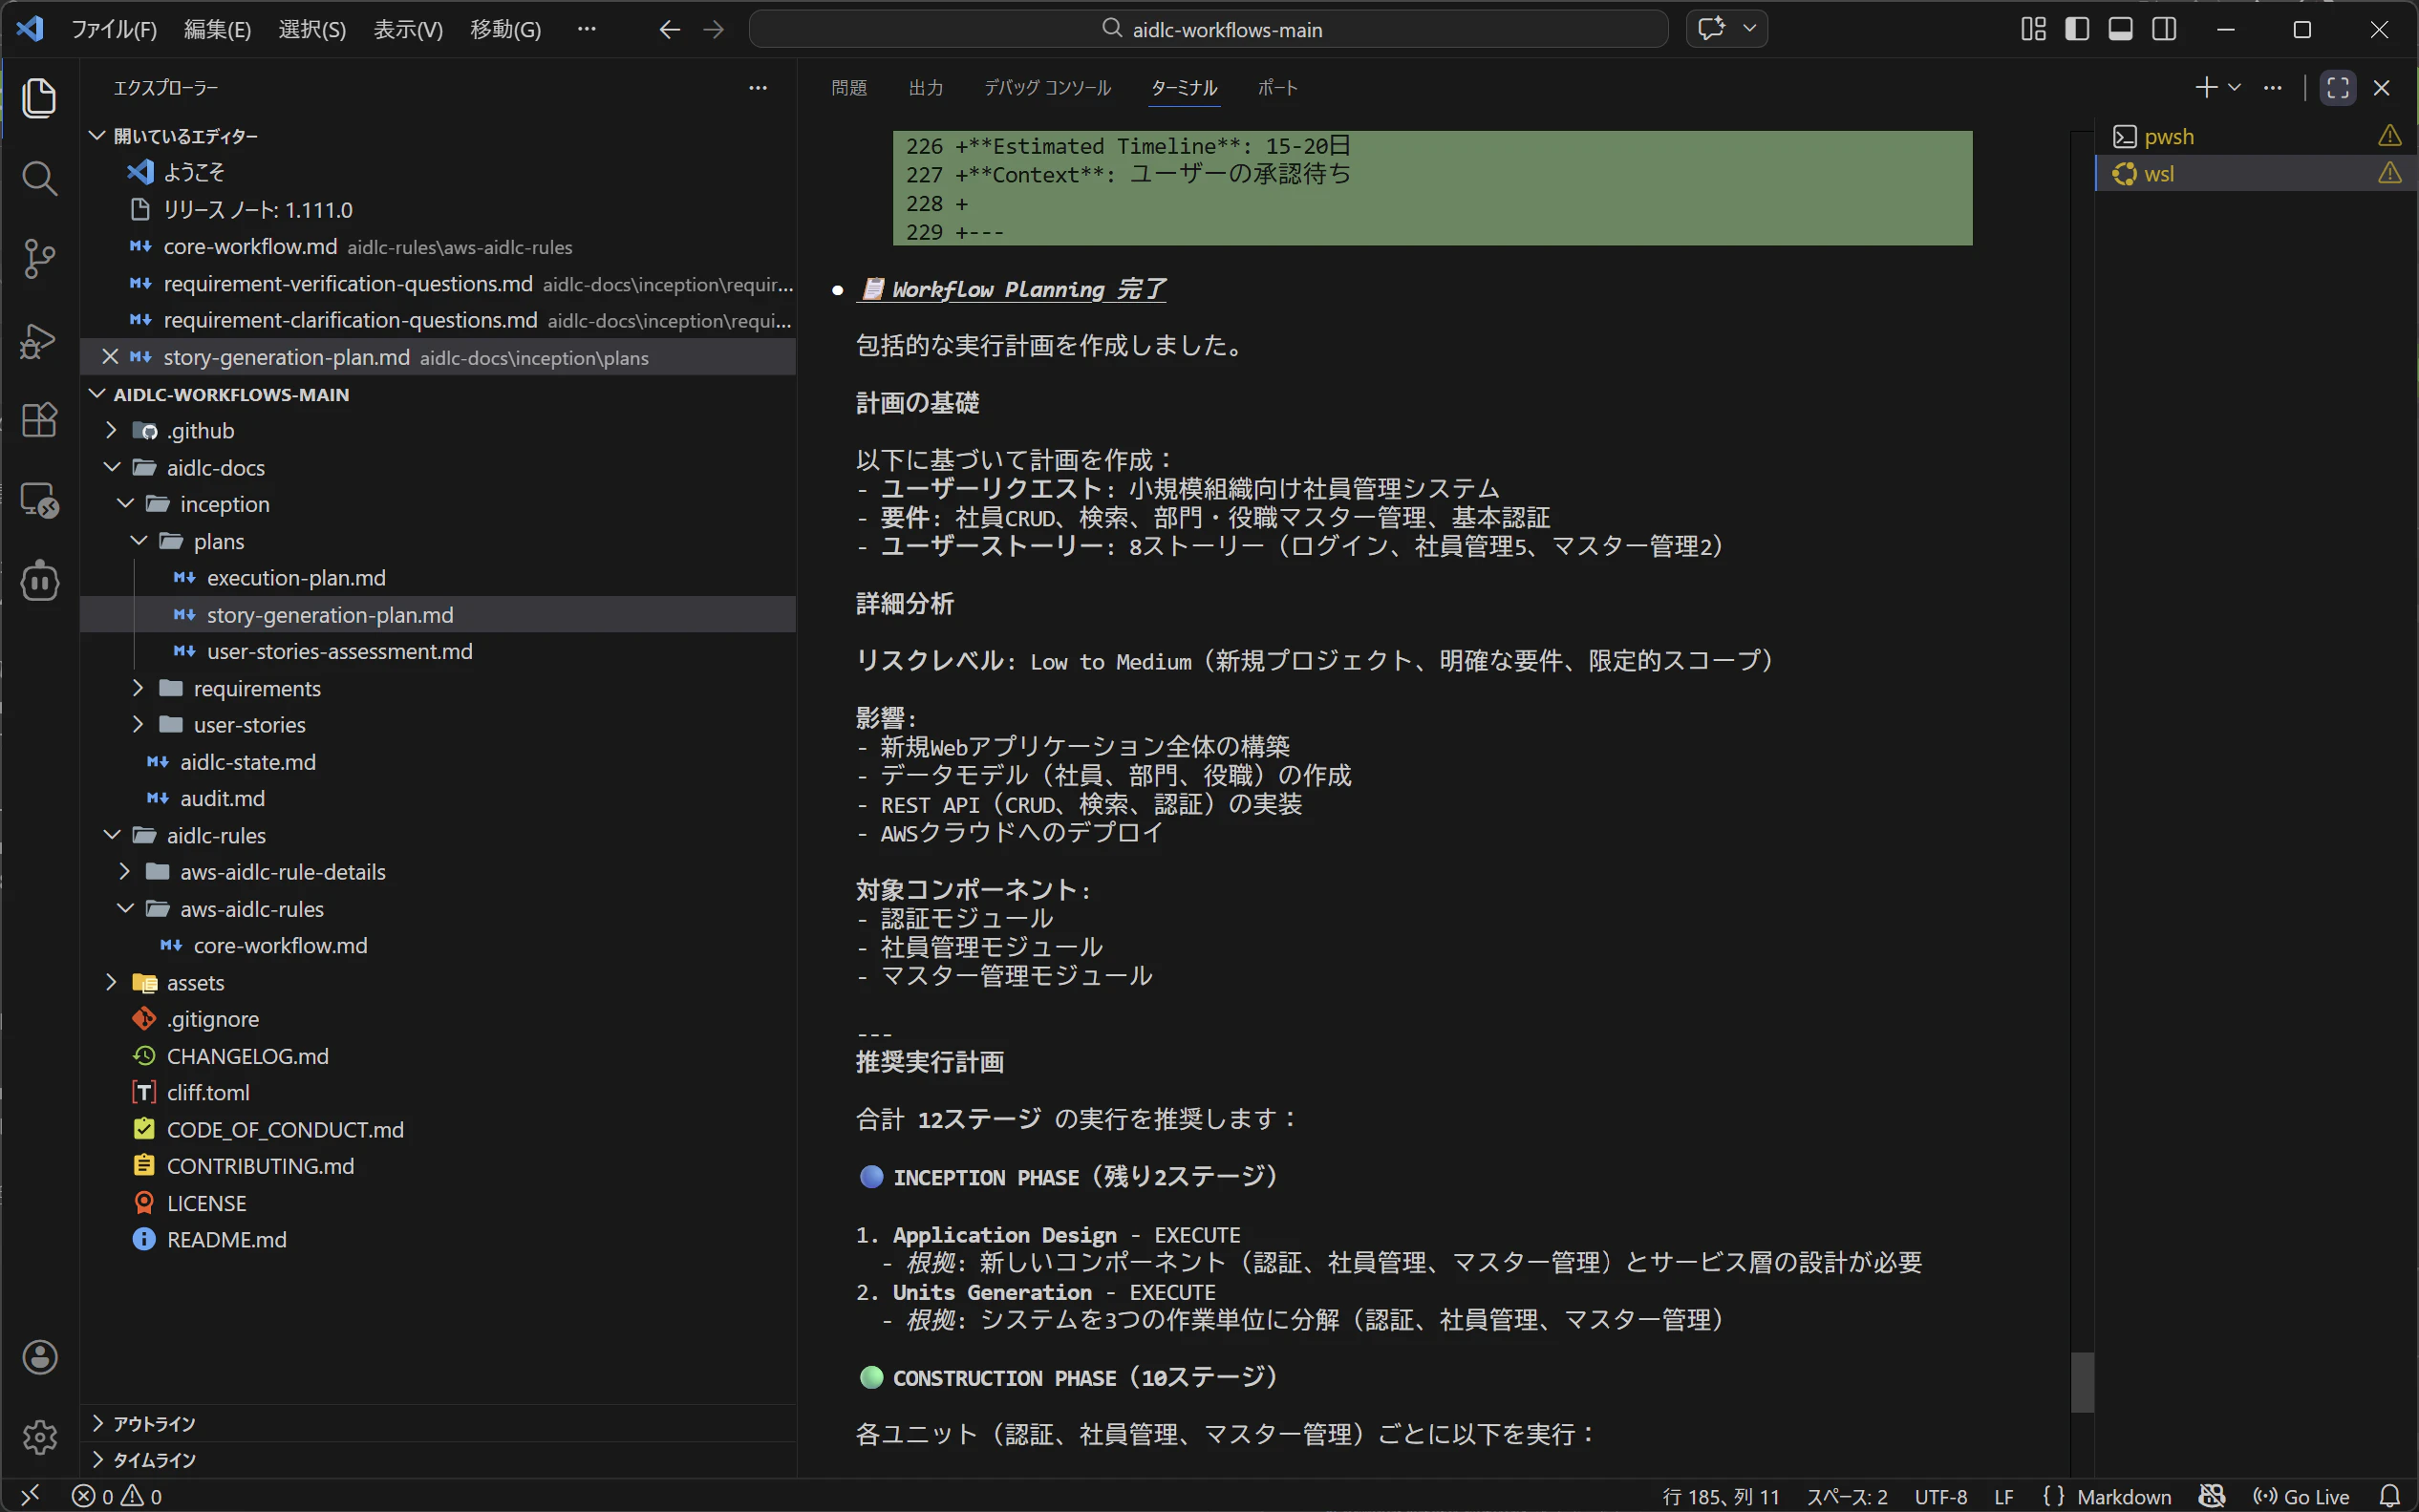Start Go Live server
The image size is (2419, 1512).
pos(2301,1496)
